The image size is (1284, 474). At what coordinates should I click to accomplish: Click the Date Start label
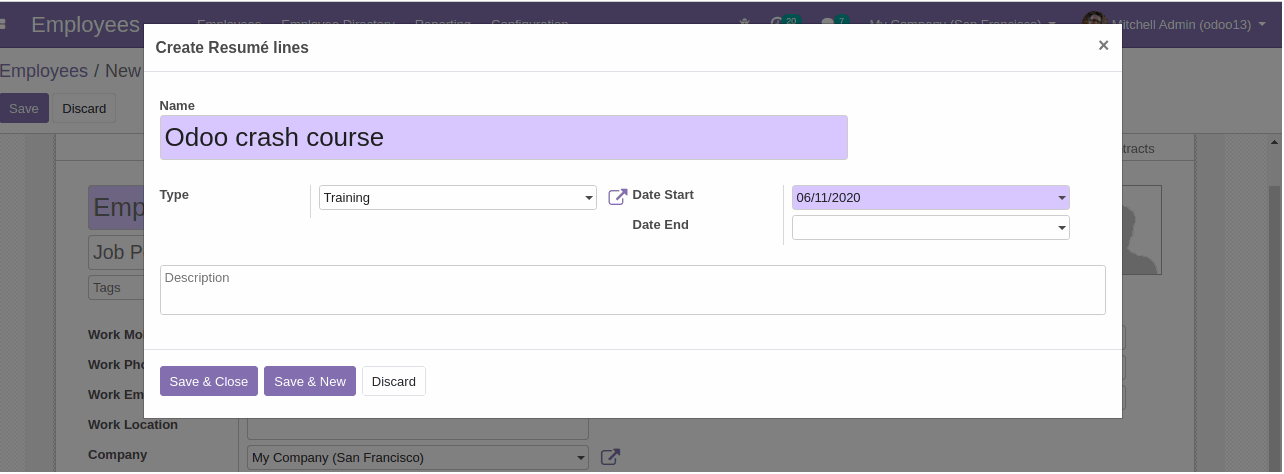(663, 195)
